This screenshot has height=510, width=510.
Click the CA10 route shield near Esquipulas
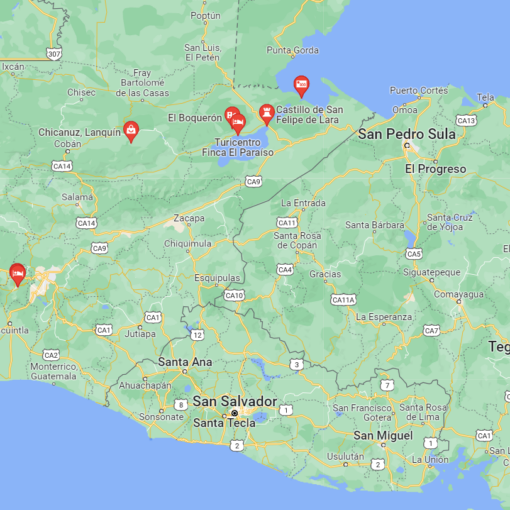click(x=234, y=295)
